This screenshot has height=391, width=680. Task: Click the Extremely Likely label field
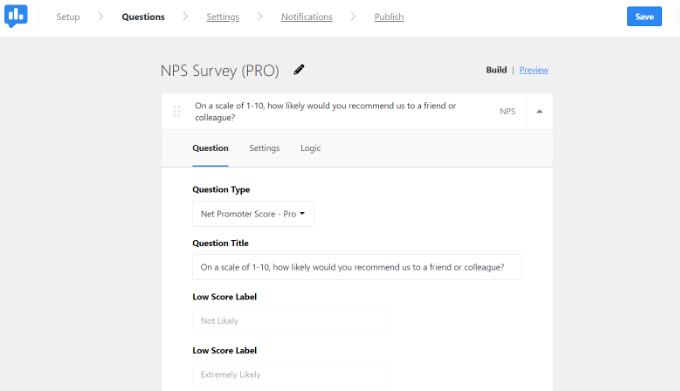tap(291, 375)
